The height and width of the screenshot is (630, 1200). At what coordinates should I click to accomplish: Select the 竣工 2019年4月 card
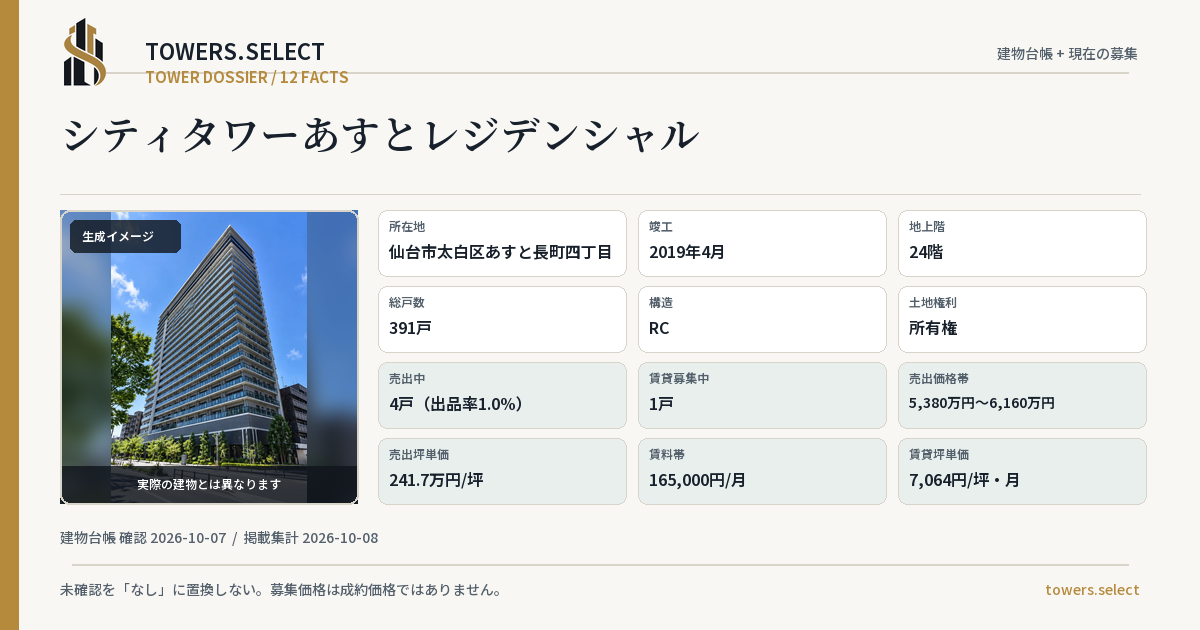point(762,243)
